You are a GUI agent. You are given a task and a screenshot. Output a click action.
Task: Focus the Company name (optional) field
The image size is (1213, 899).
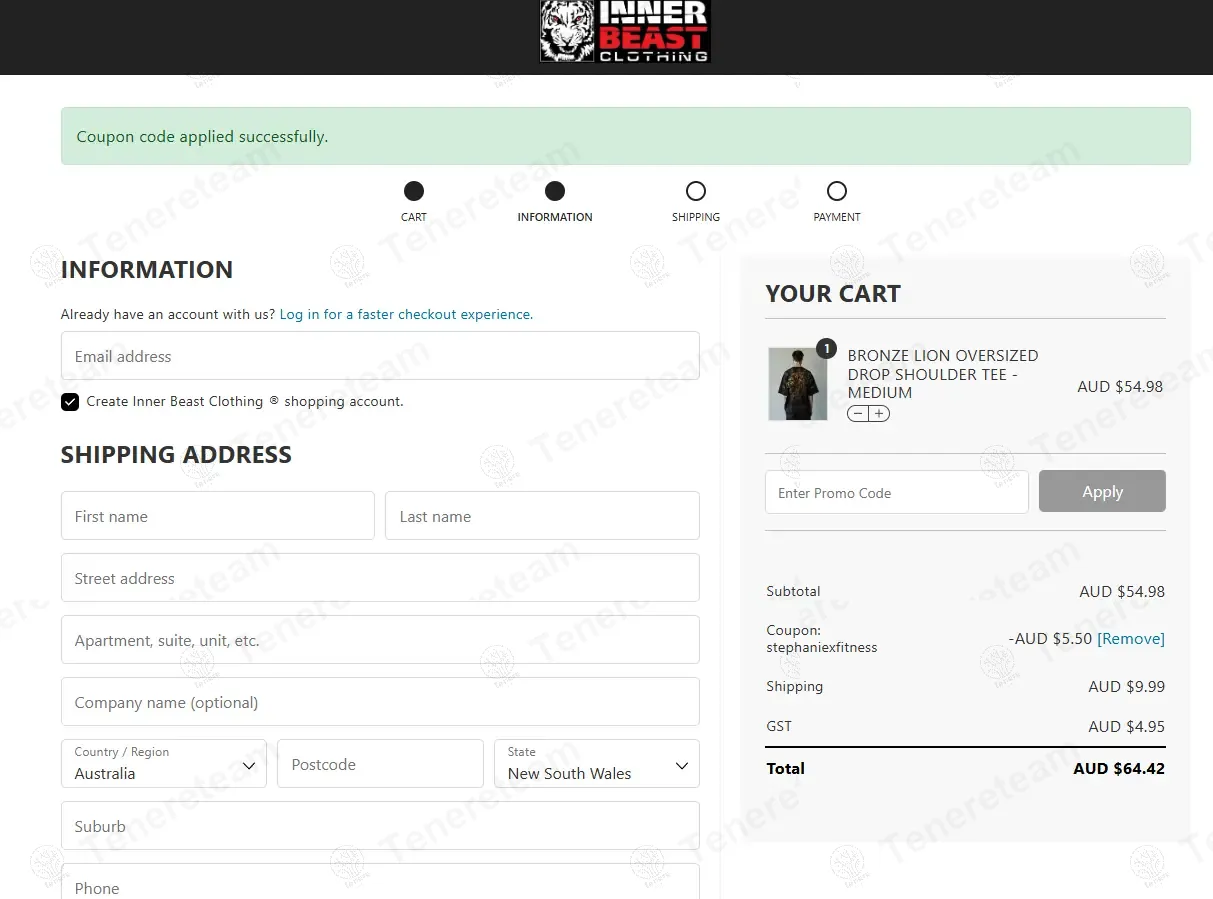tap(380, 702)
